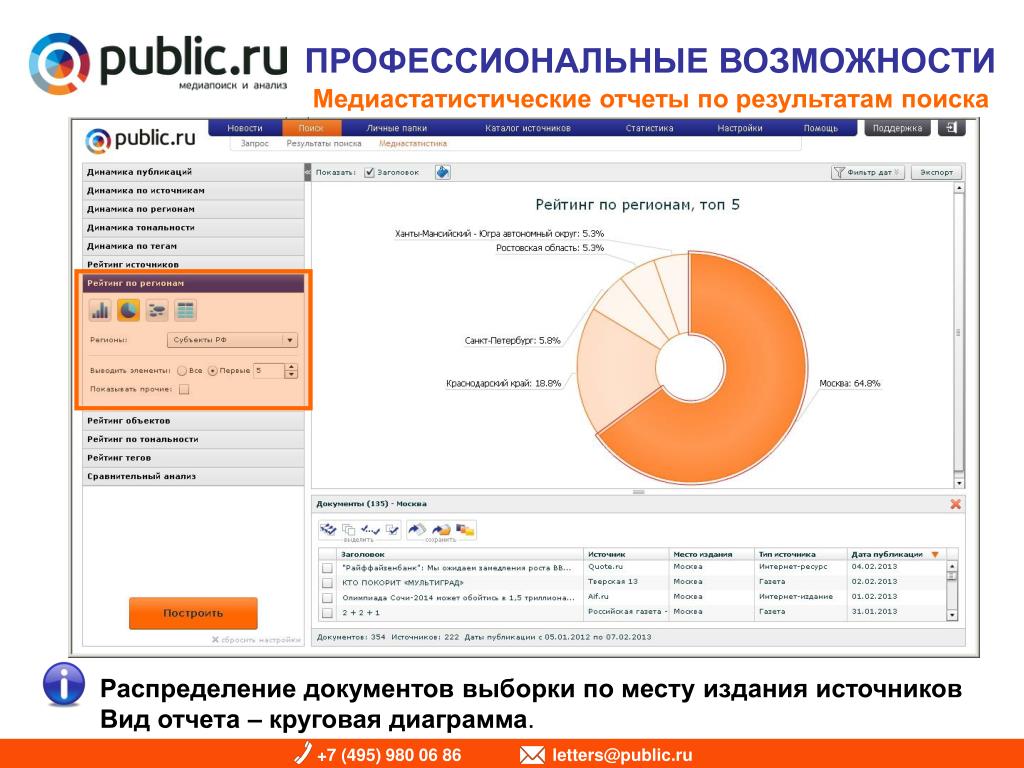Check the Райффайзенбанк document row checkbox
This screenshot has height=768, width=1024.
(x=328, y=568)
